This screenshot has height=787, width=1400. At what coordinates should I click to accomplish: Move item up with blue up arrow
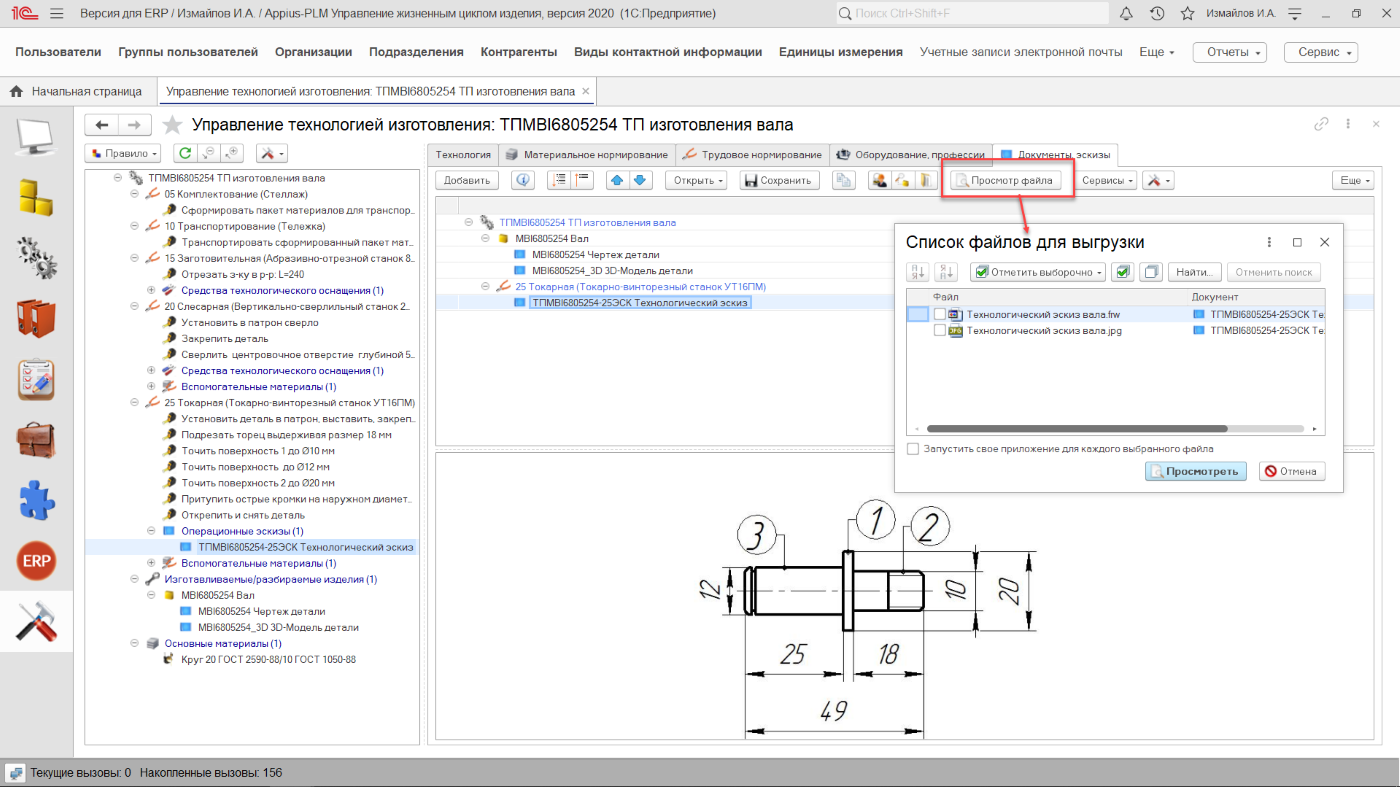(618, 180)
